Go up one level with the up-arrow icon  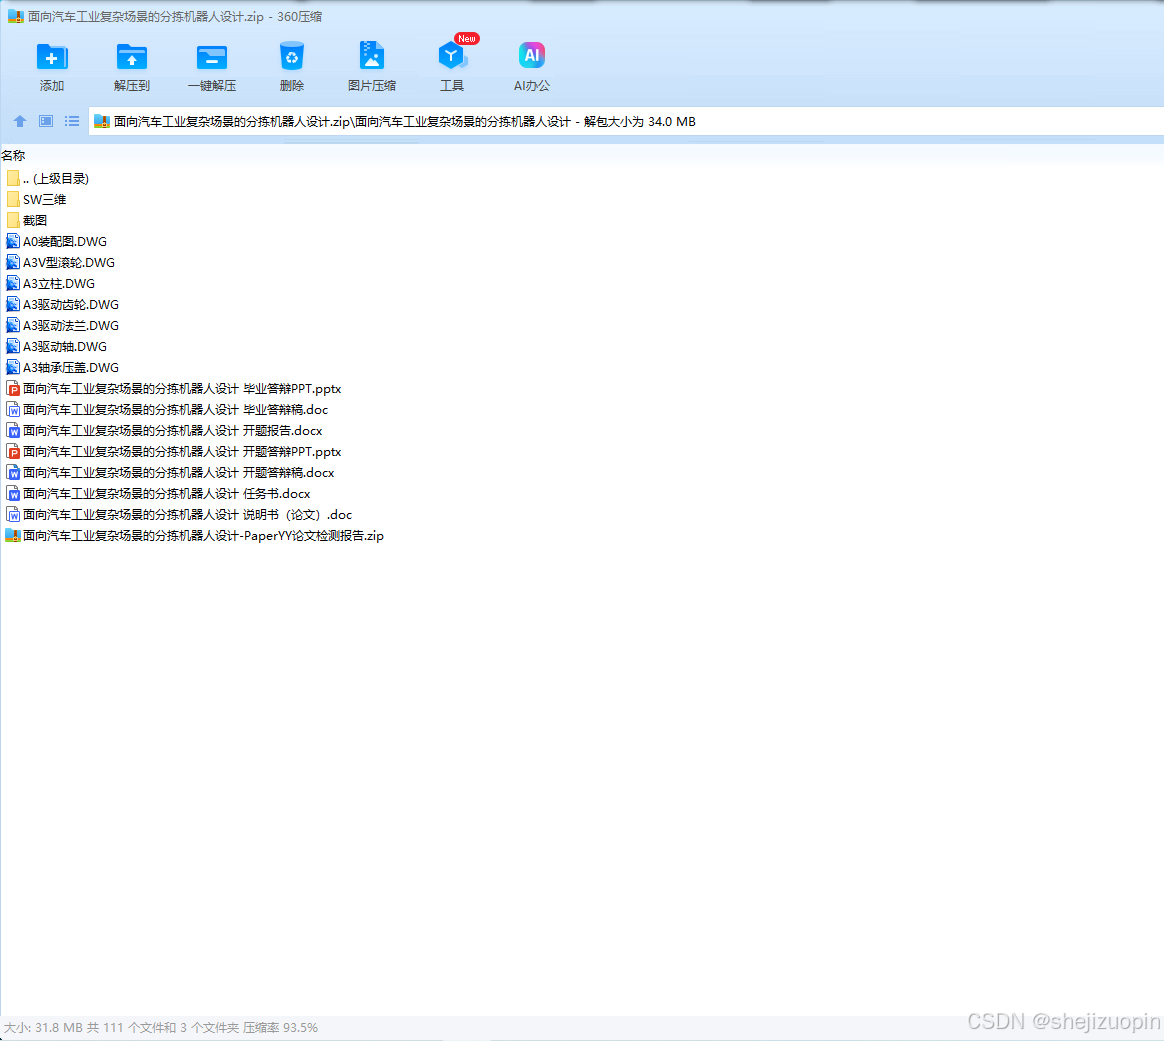(x=20, y=121)
